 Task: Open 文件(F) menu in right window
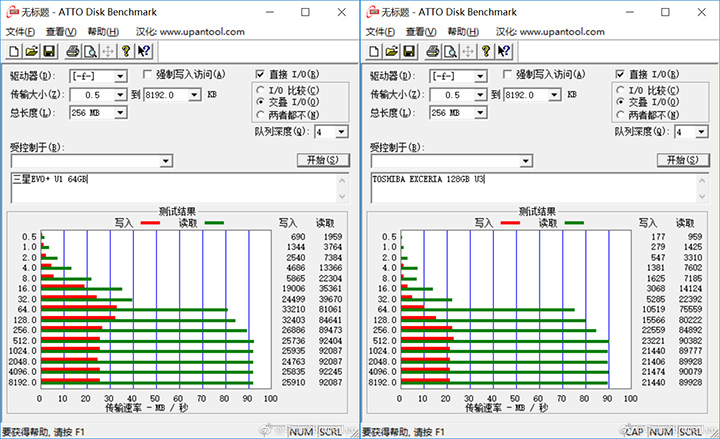tap(380, 32)
